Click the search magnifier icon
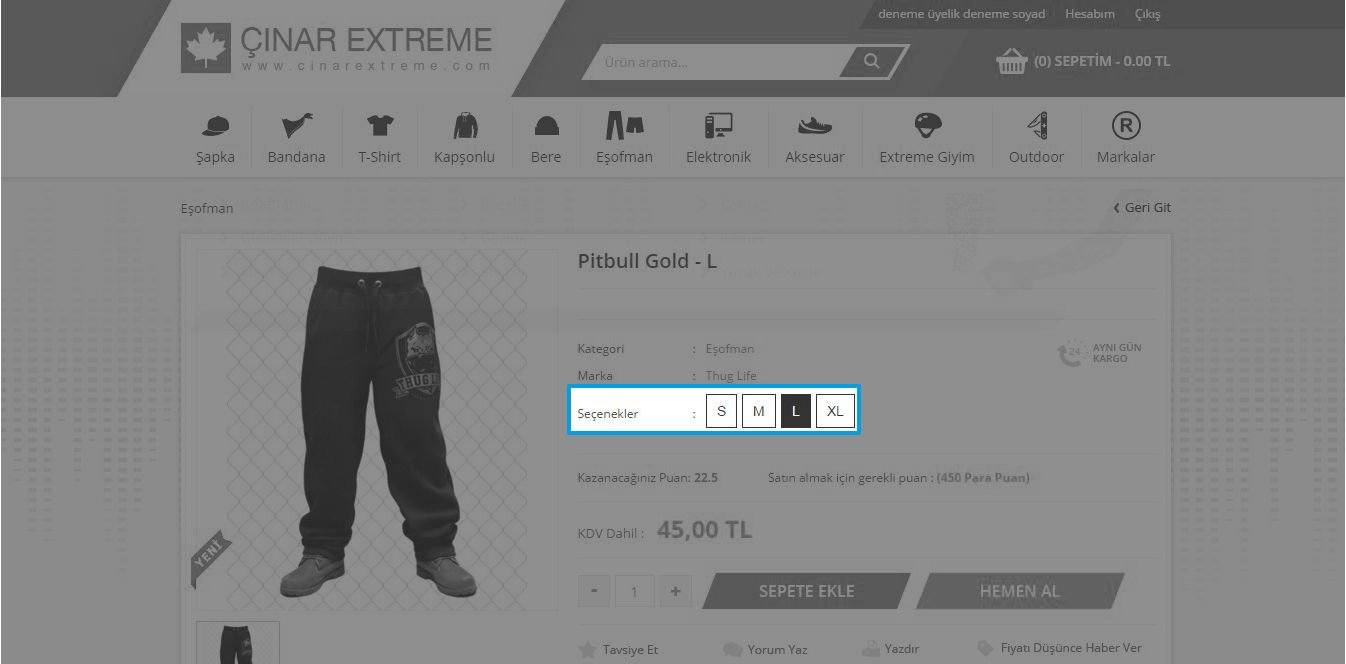The image size is (1346, 664). [x=872, y=61]
